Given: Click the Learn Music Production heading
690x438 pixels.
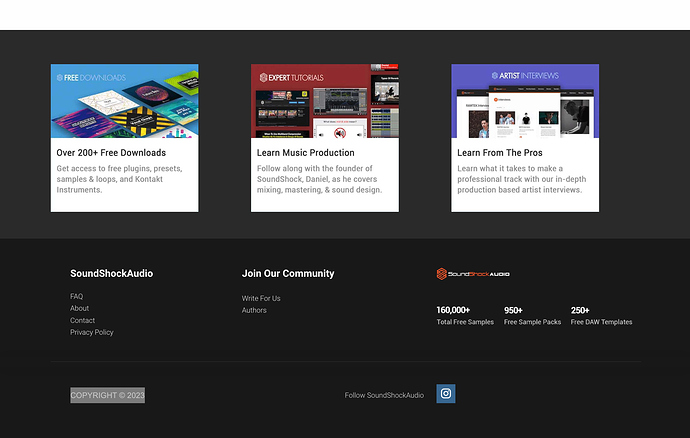Looking at the screenshot, I should tap(305, 153).
